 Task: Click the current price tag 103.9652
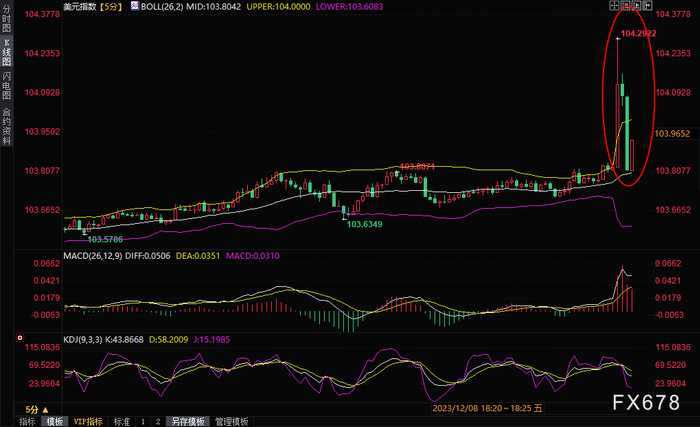click(672, 134)
